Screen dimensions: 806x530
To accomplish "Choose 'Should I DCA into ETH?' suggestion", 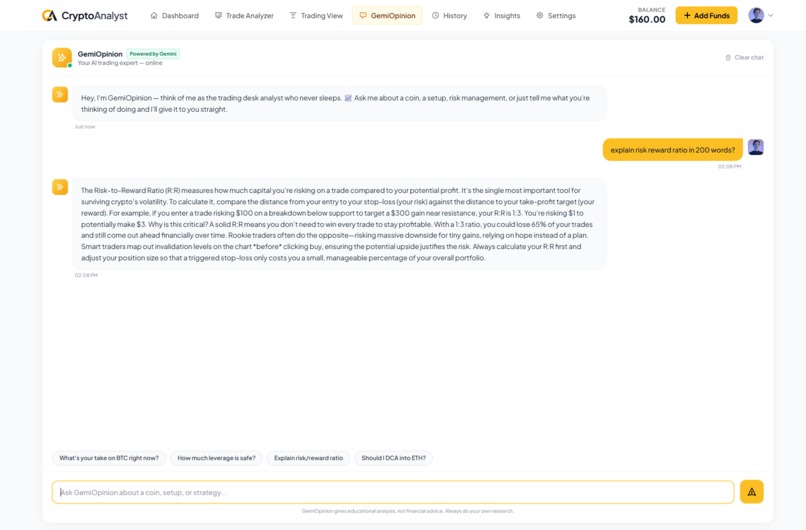I will pos(393,458).
